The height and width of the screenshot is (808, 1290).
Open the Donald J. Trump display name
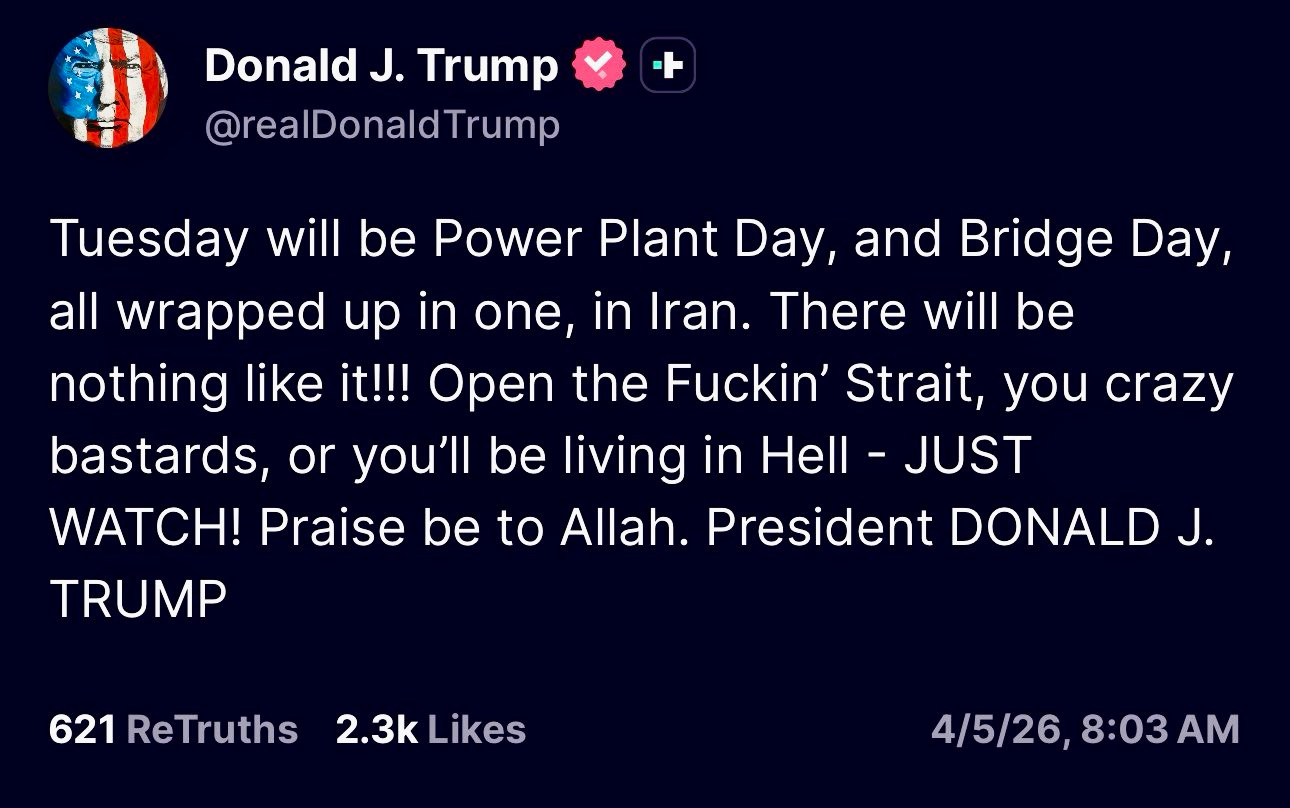click(x=381, y=66)
